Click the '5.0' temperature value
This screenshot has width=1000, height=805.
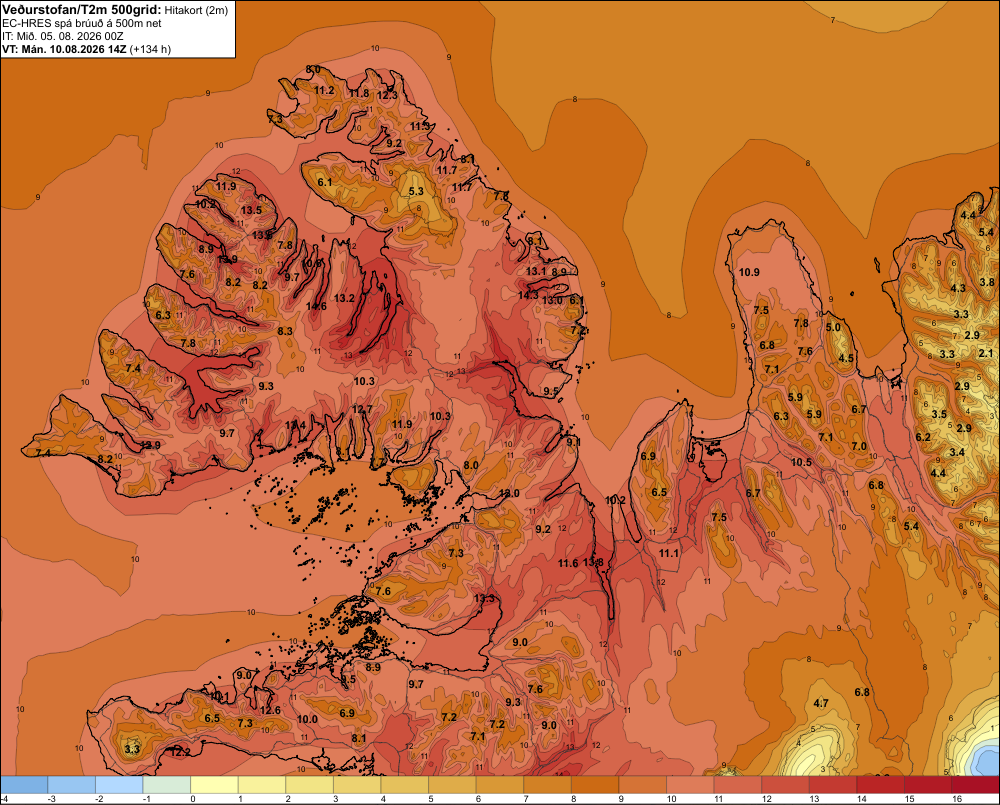(x=833, y=327)
